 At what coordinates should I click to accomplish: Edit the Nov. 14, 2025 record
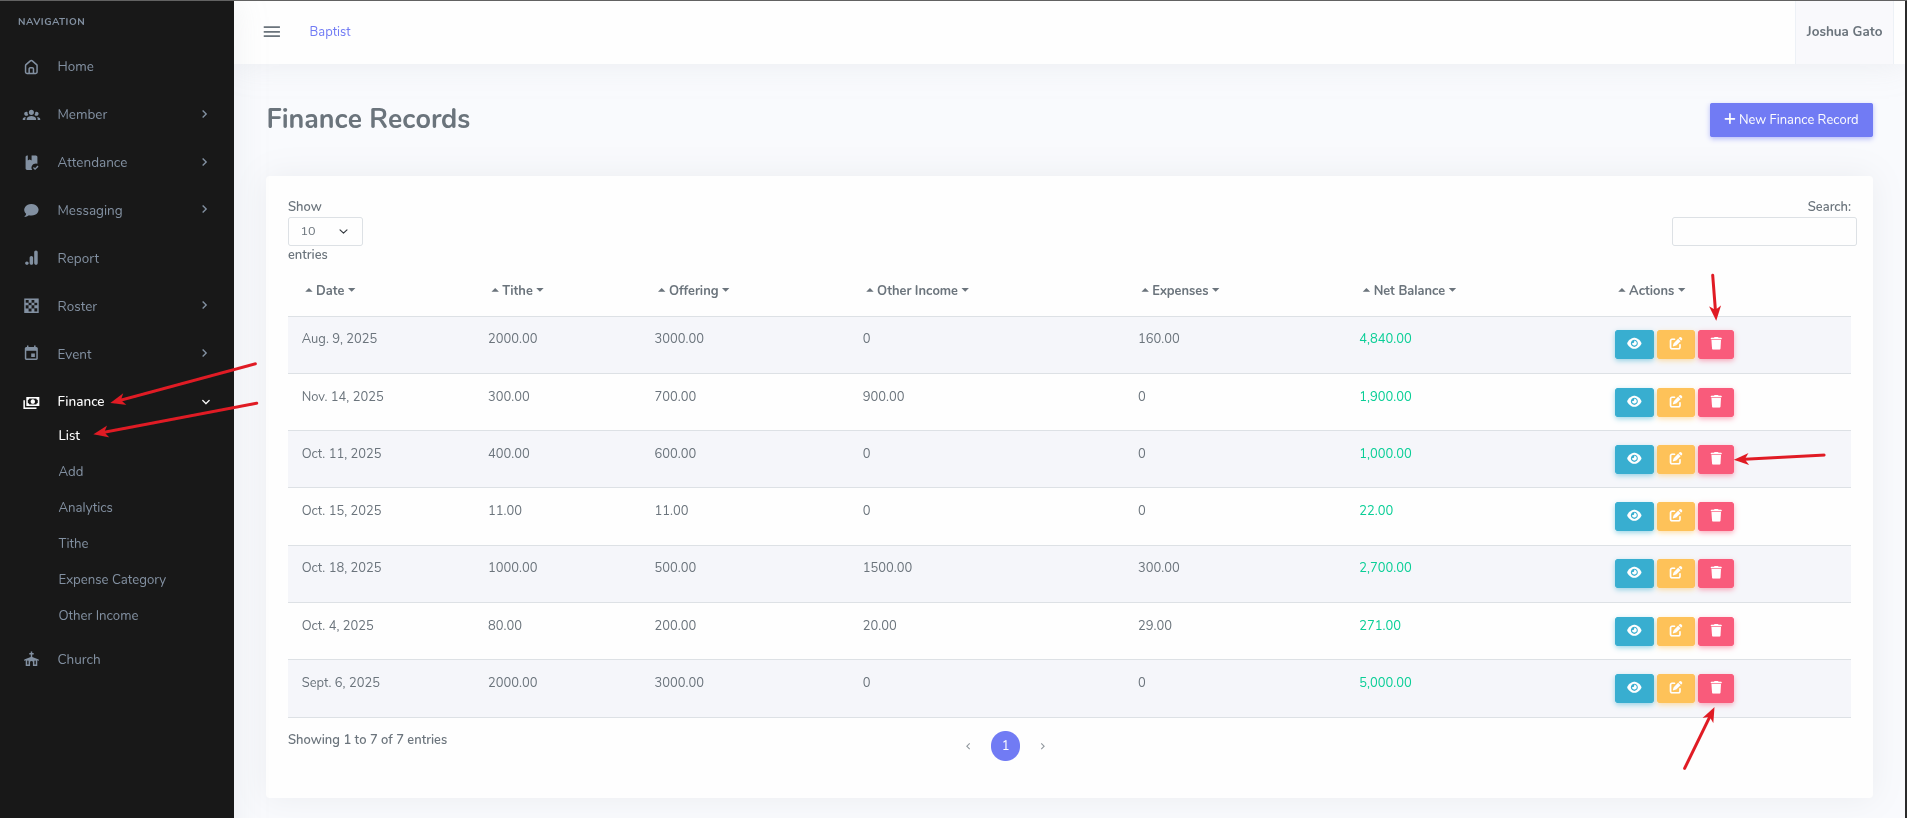[1675, 402]
